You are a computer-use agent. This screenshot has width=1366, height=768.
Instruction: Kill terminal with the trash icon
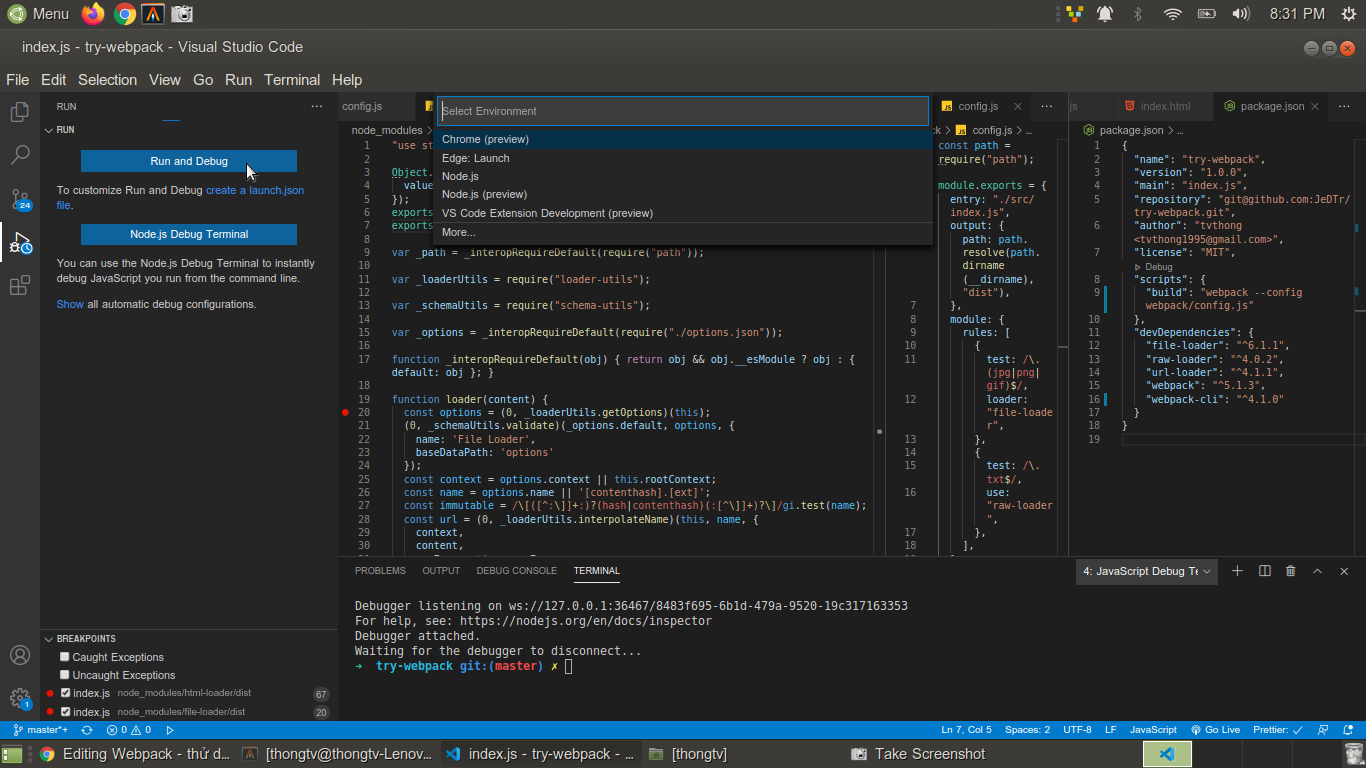pos(1290,571)
